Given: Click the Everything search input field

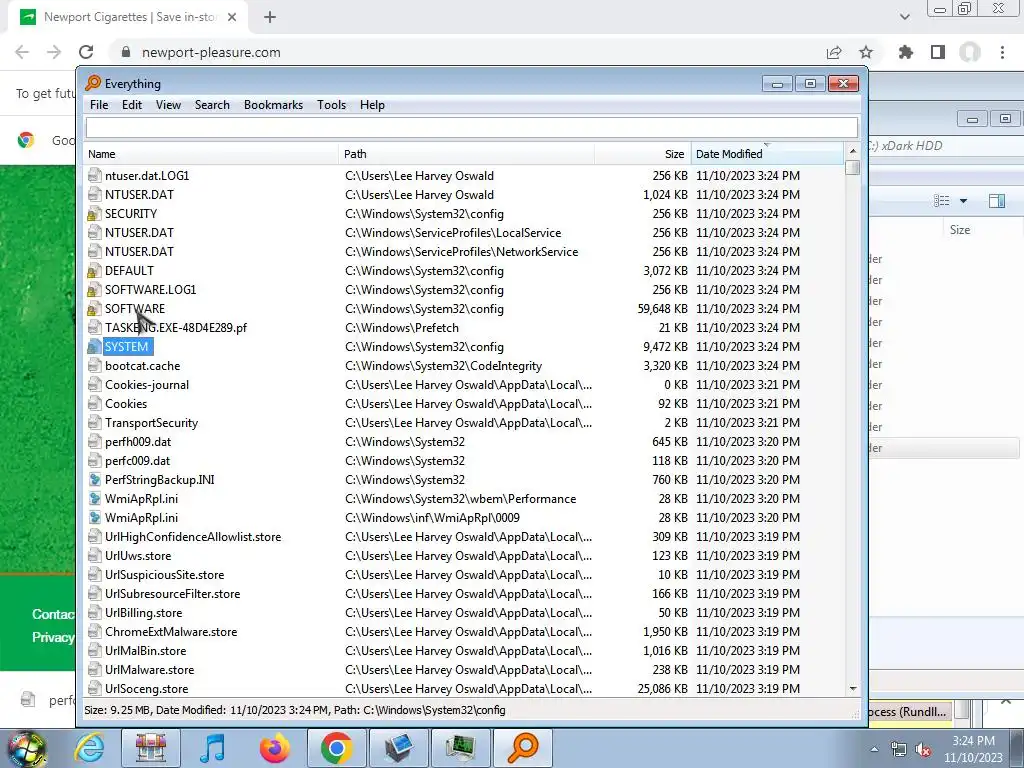Looking at the screenshot, I should [x=472, y=127].
